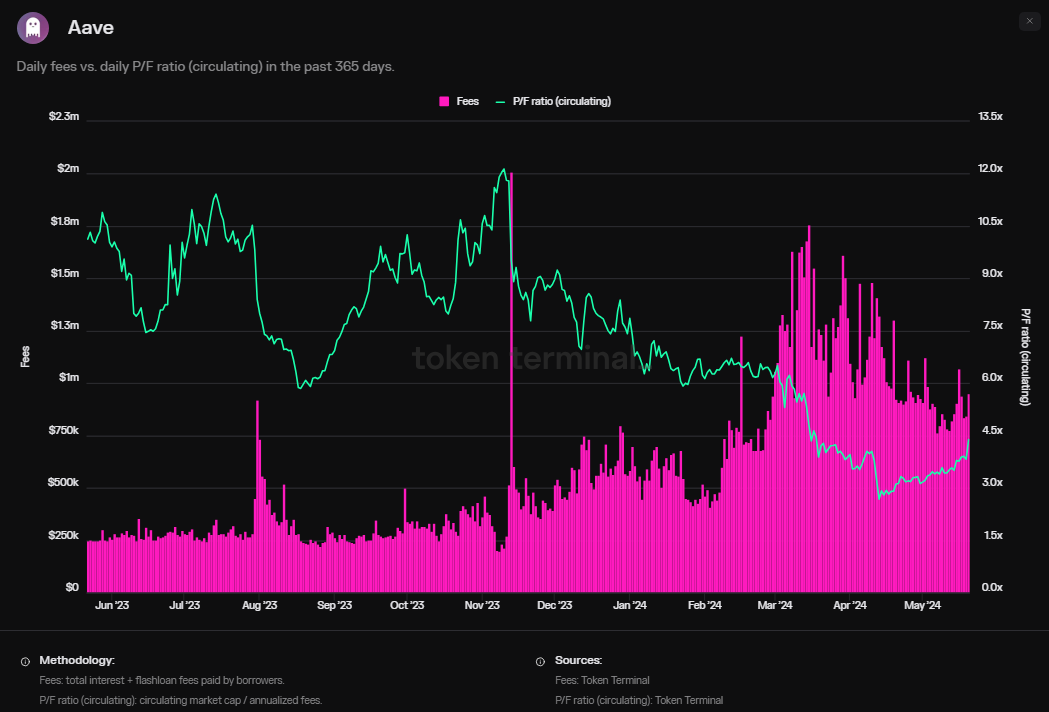The height and width of the screenshot is (712, 1049).
Task: Select the $2m fees axis label
Action: (x=68, y=169)
